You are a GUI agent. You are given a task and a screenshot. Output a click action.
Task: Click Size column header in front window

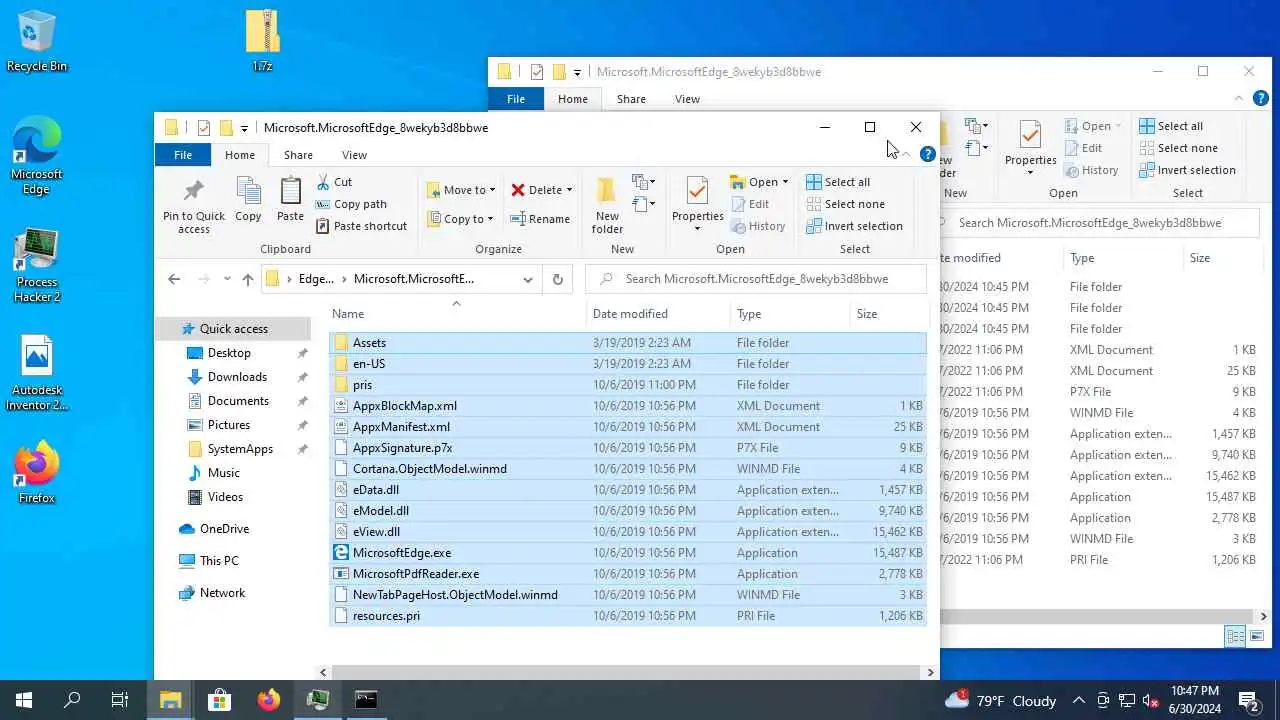click(888, 314)
